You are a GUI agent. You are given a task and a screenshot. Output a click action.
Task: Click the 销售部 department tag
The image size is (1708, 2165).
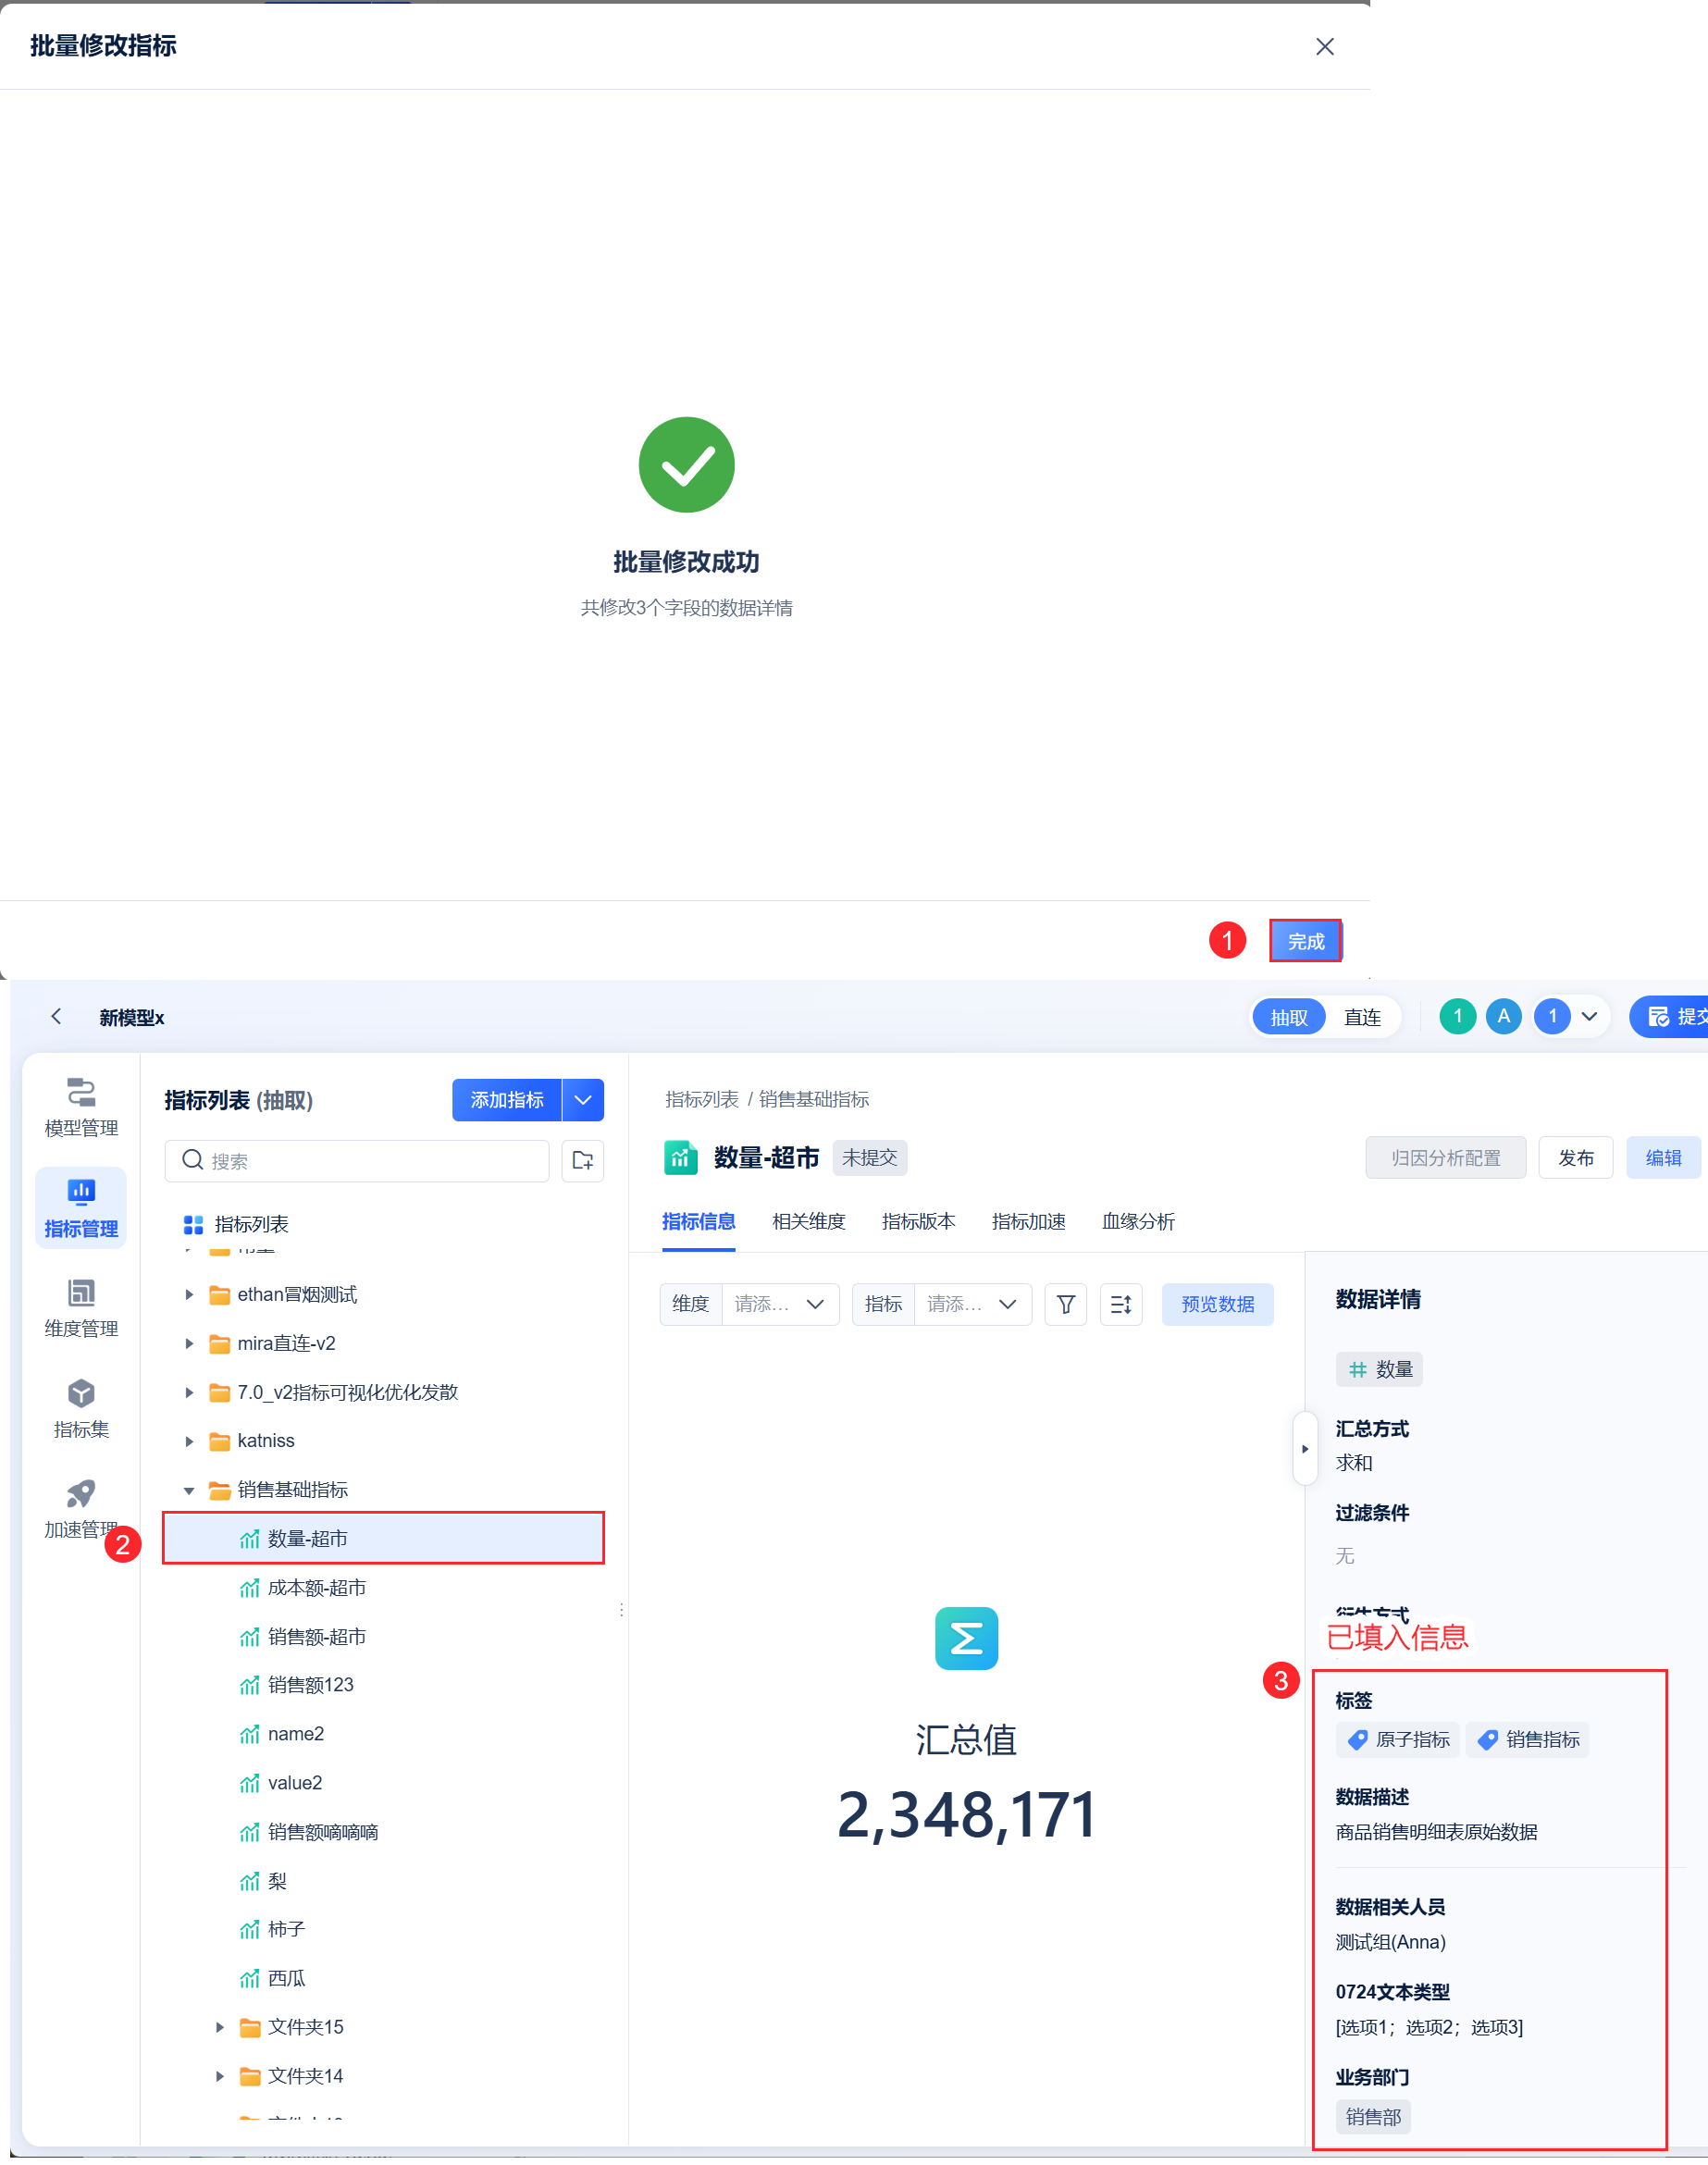click(x=1373, y=2116)
